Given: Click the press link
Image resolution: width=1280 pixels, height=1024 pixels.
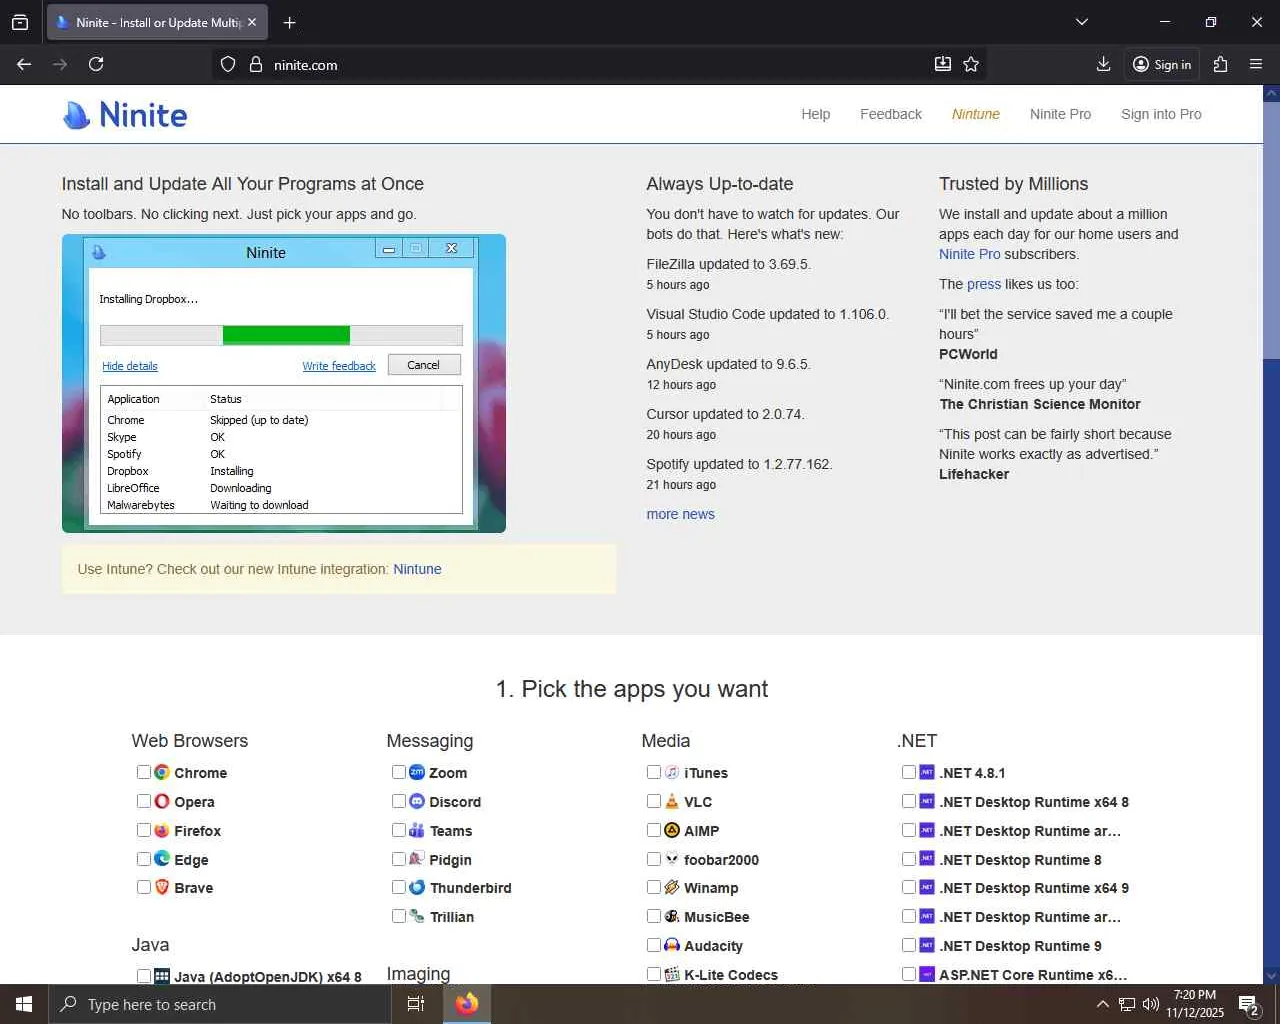Looking at the screenshot, I should 984,284.
